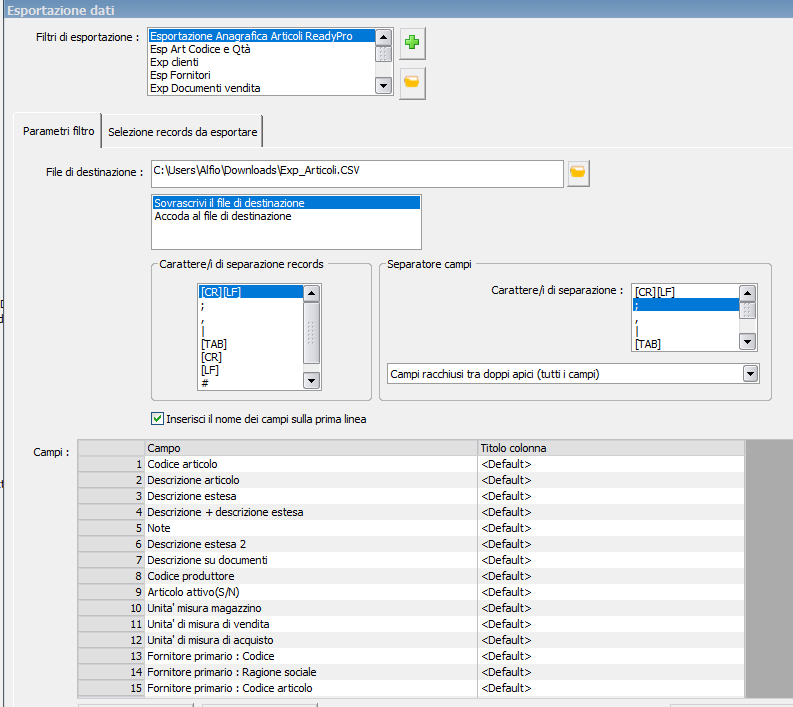The image size is (793, 707).
Task: Select 'Descrizione estesa 2' row
Action: [x=311, y=544]
